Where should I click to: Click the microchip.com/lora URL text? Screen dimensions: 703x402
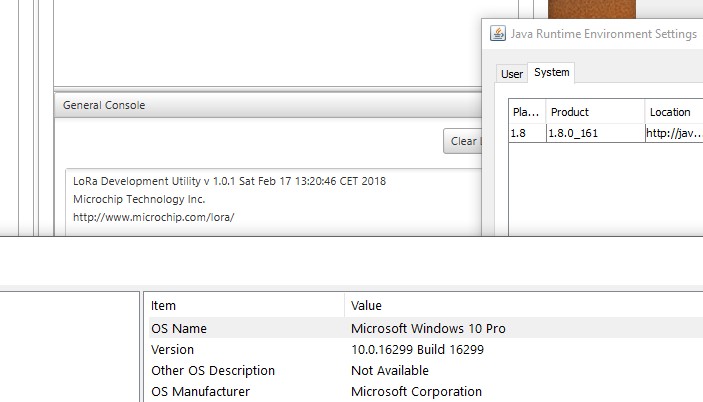pyautogui.click(x=153, y=217)
